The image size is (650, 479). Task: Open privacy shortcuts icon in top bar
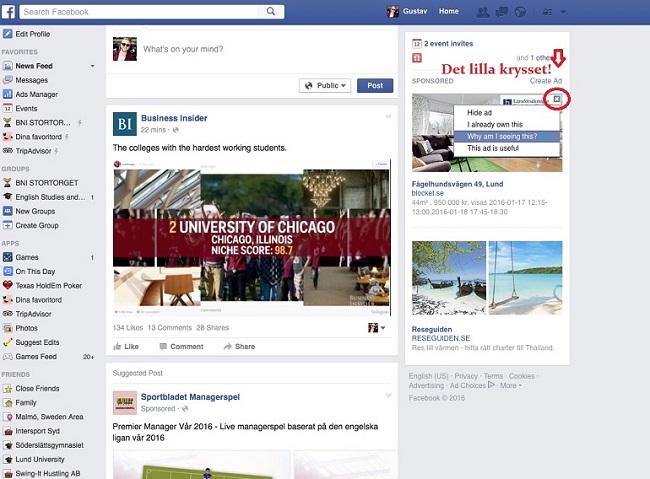548,12
